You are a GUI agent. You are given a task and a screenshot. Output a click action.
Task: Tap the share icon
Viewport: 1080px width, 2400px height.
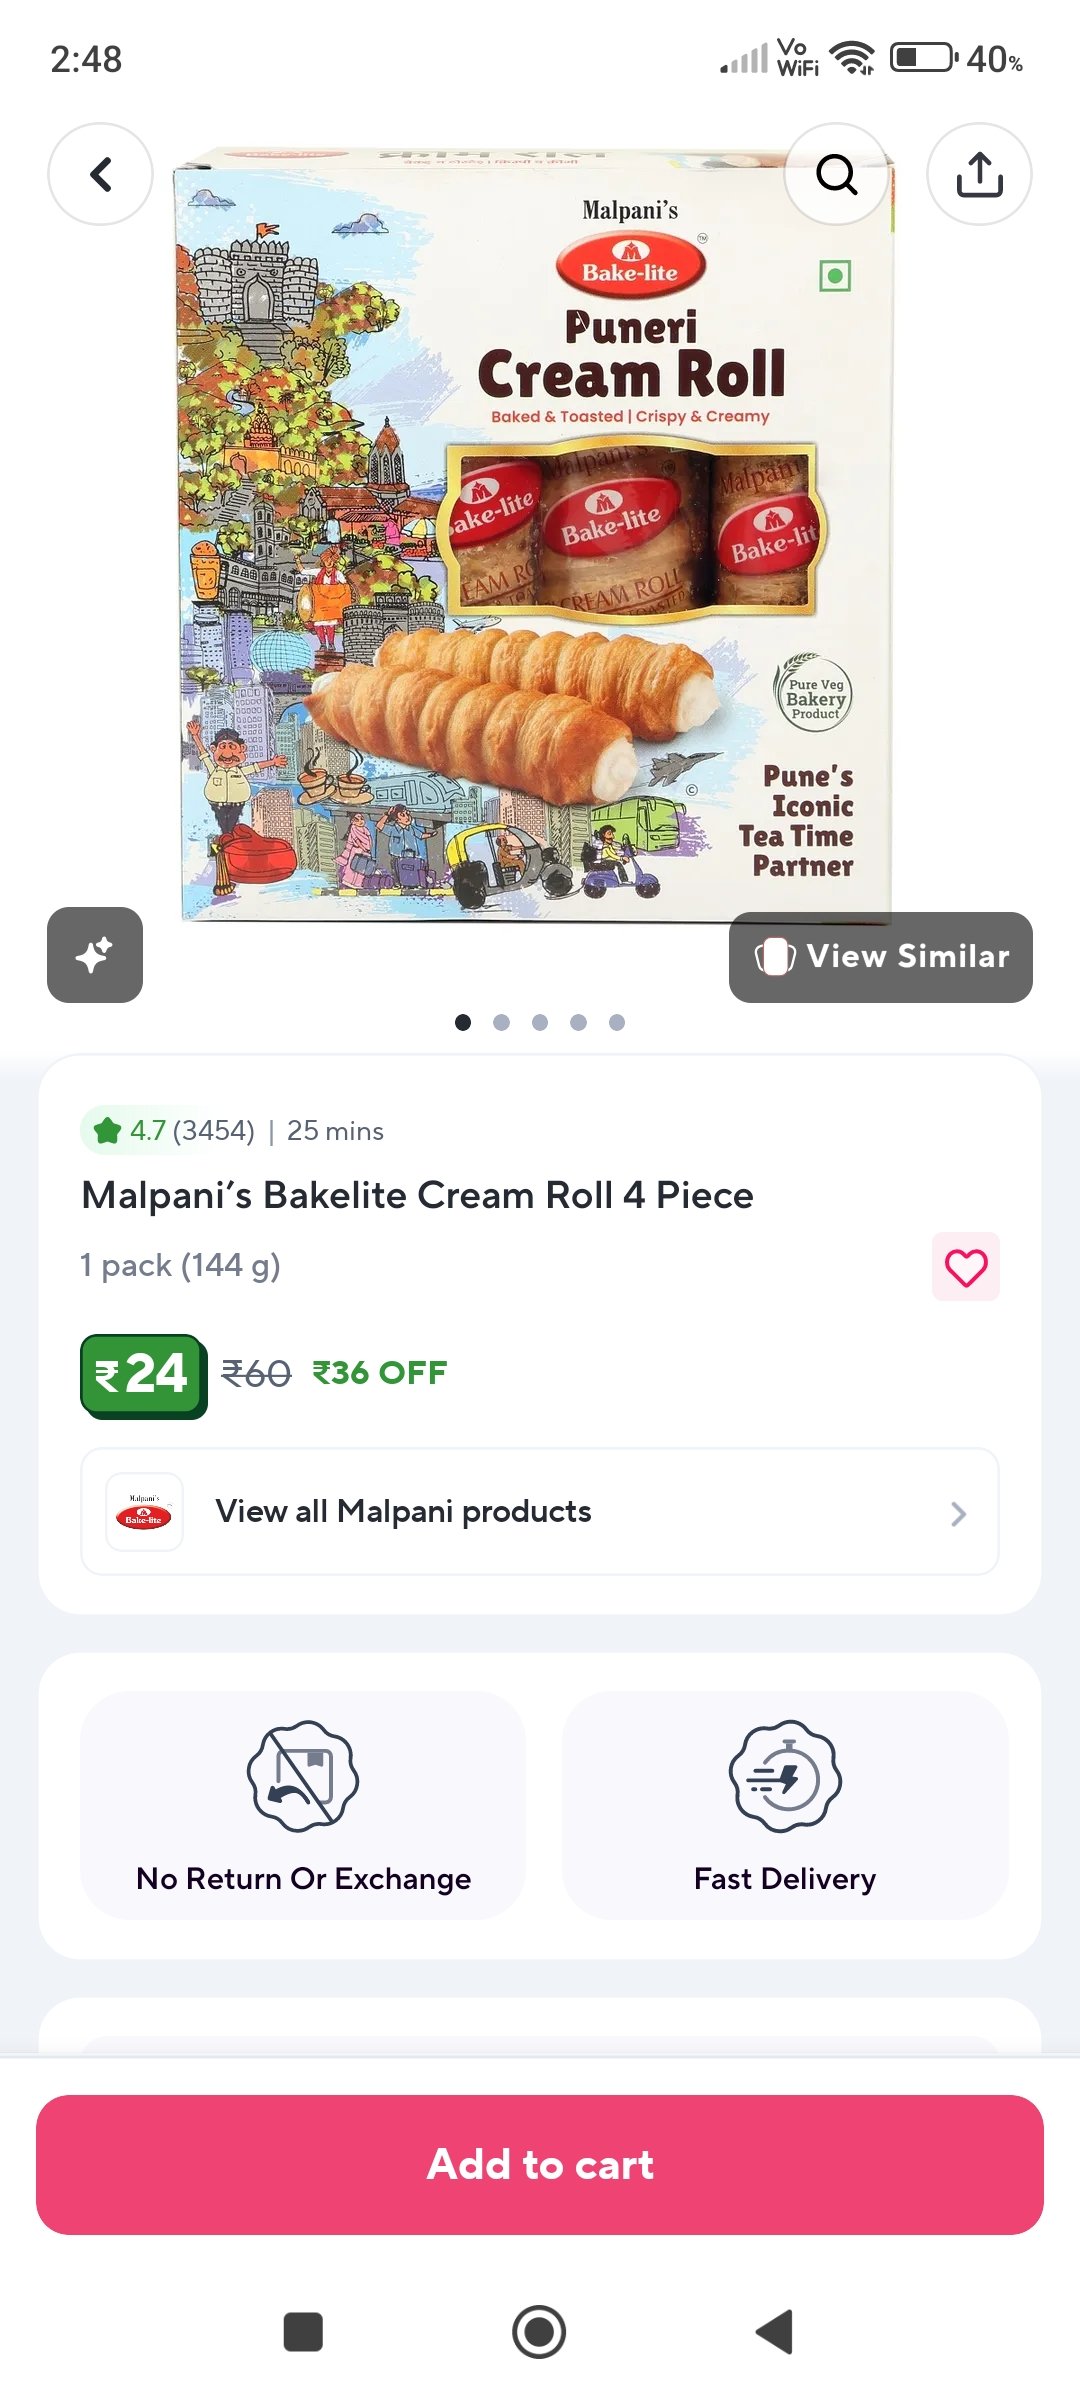click(979, 174)
